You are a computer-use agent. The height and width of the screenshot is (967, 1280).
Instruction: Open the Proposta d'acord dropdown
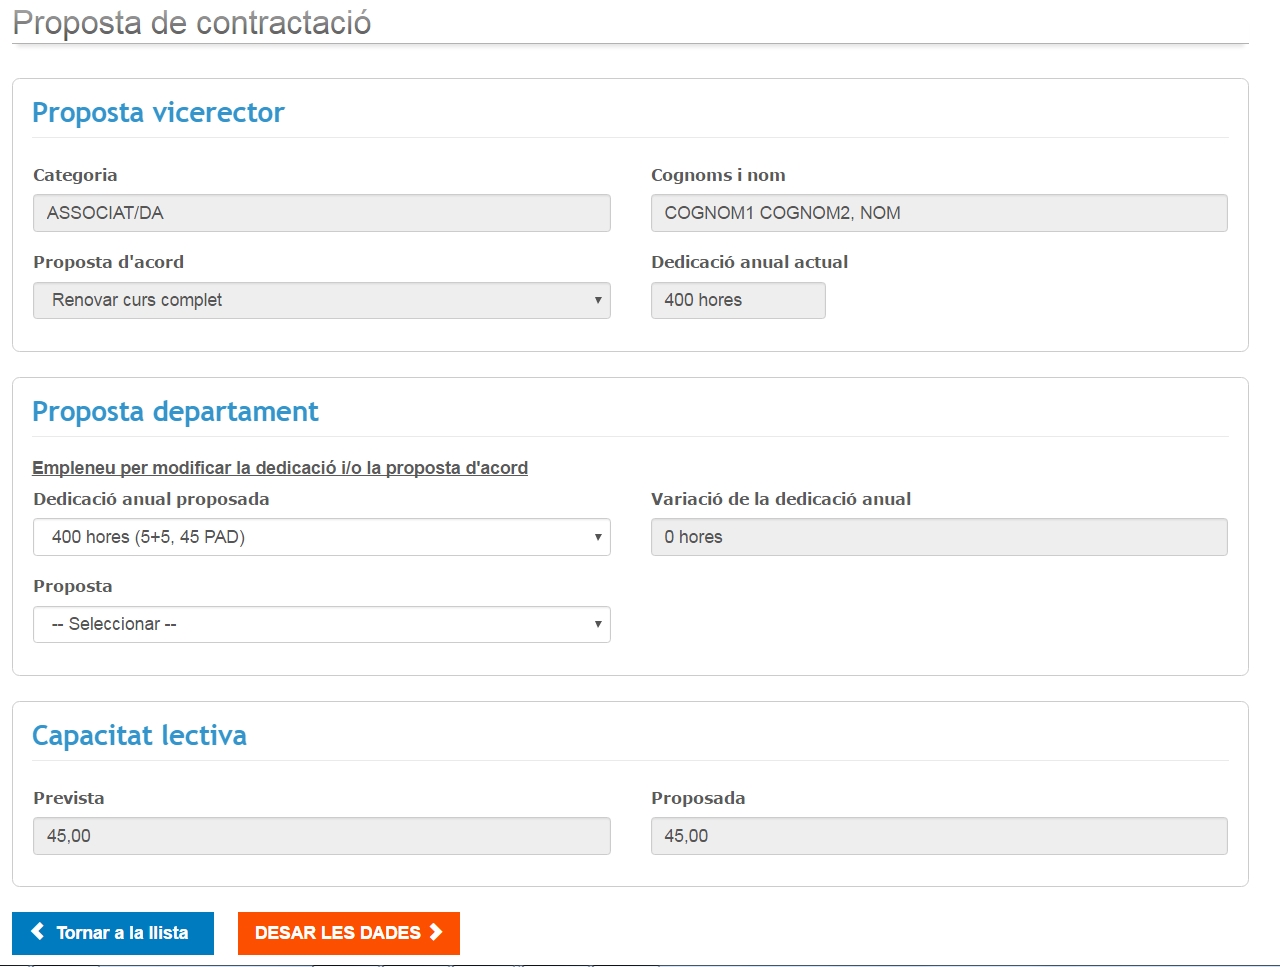click(x=321, y=300)
